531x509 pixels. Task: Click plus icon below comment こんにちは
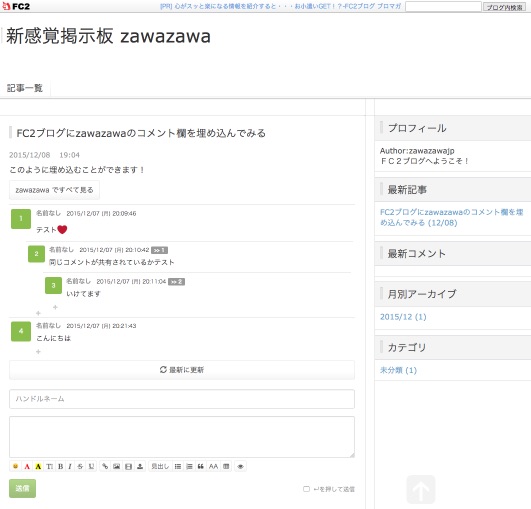tap(38, 352)
